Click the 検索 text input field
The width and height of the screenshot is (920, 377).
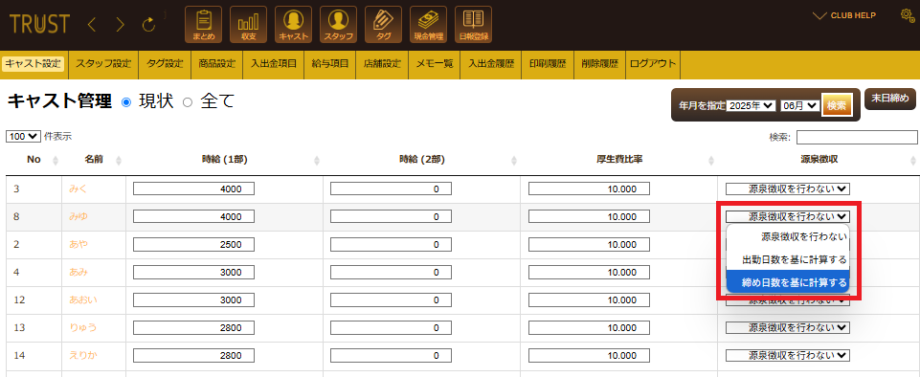point(857,137)
